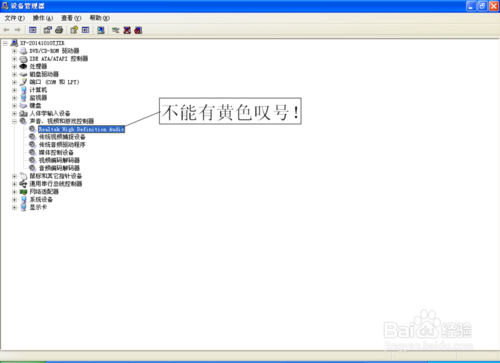This screenshot has height=363, width=500.
Task: Open the 查看(V) menu
Action: click(x=71, y=18)
